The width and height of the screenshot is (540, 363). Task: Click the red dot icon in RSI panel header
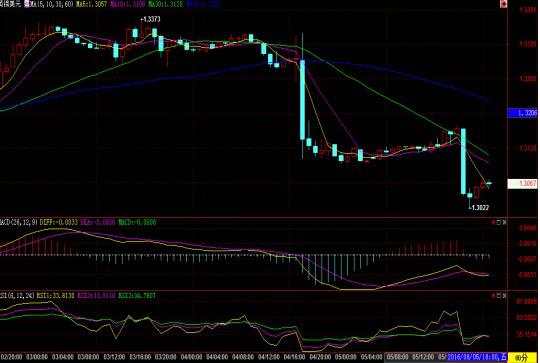493,295
